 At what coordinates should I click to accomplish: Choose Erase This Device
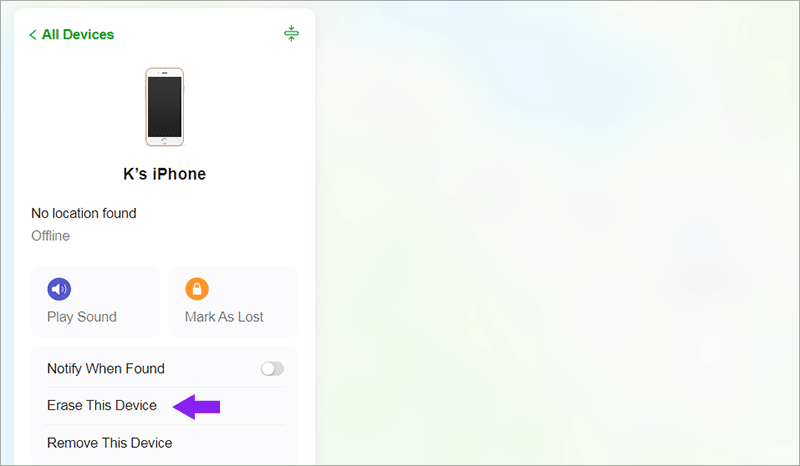(x=102, y=405)
